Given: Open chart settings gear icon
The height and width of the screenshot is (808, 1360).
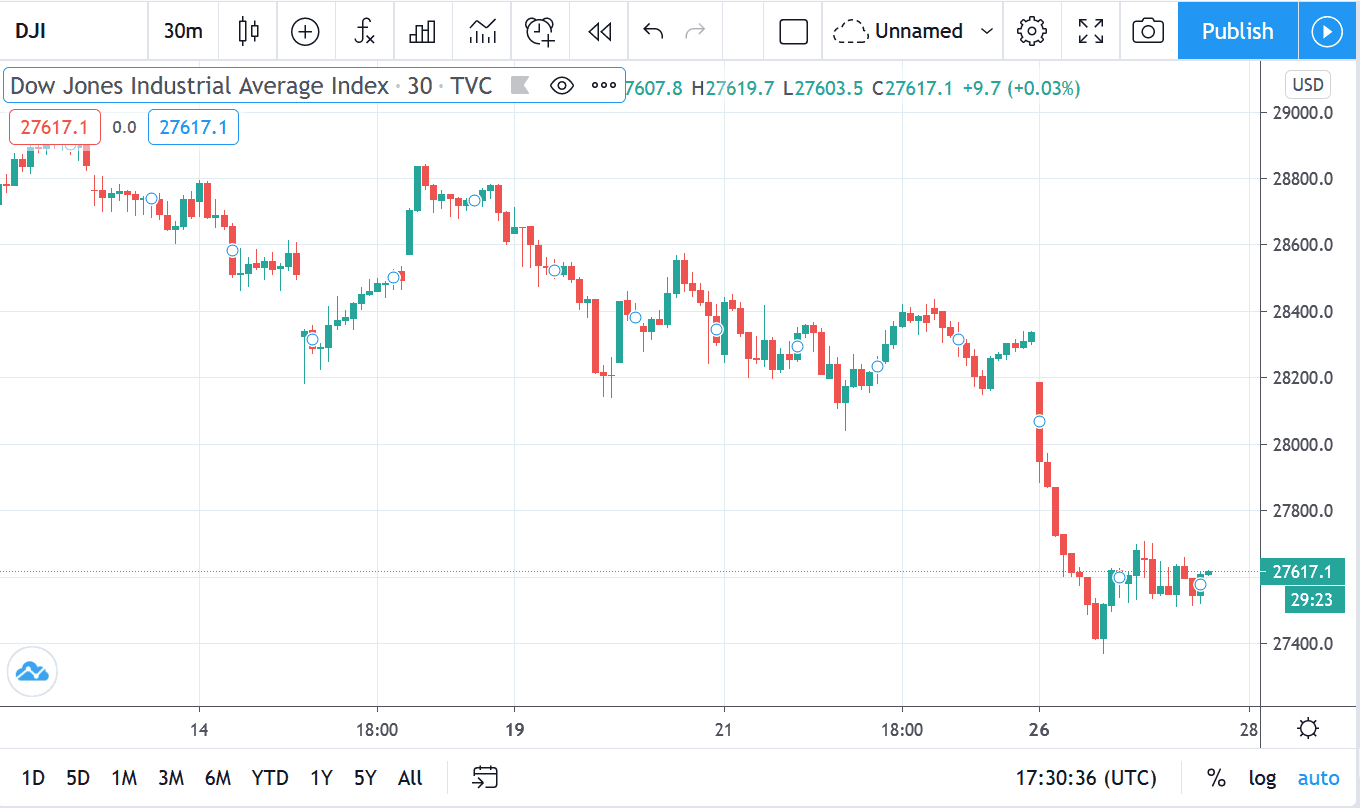Looking at the screenshot, I should 1031,31.
